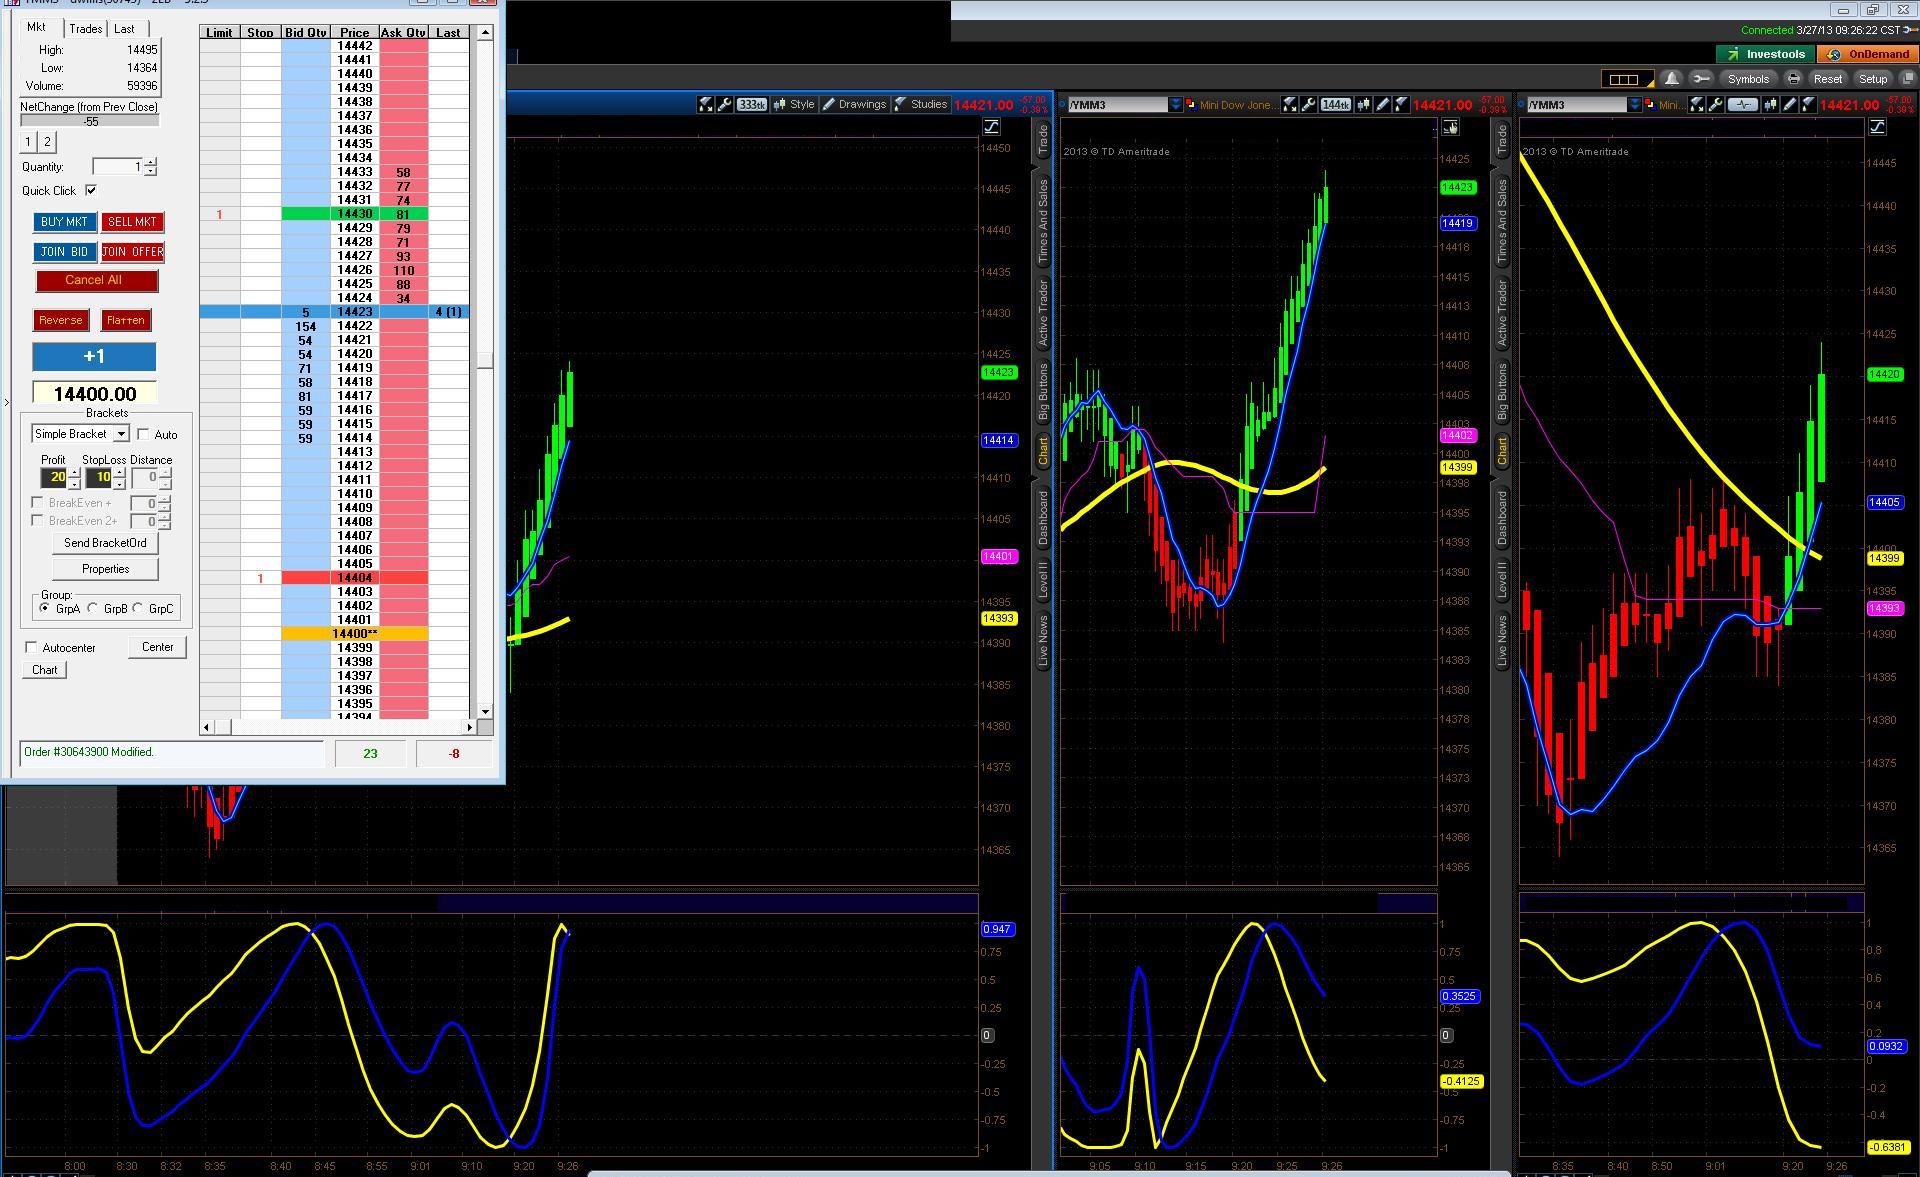This screenshot has height=1177, width=1920.
Task: Select the GrpA radio button
Action: click(x=44, y=608)
